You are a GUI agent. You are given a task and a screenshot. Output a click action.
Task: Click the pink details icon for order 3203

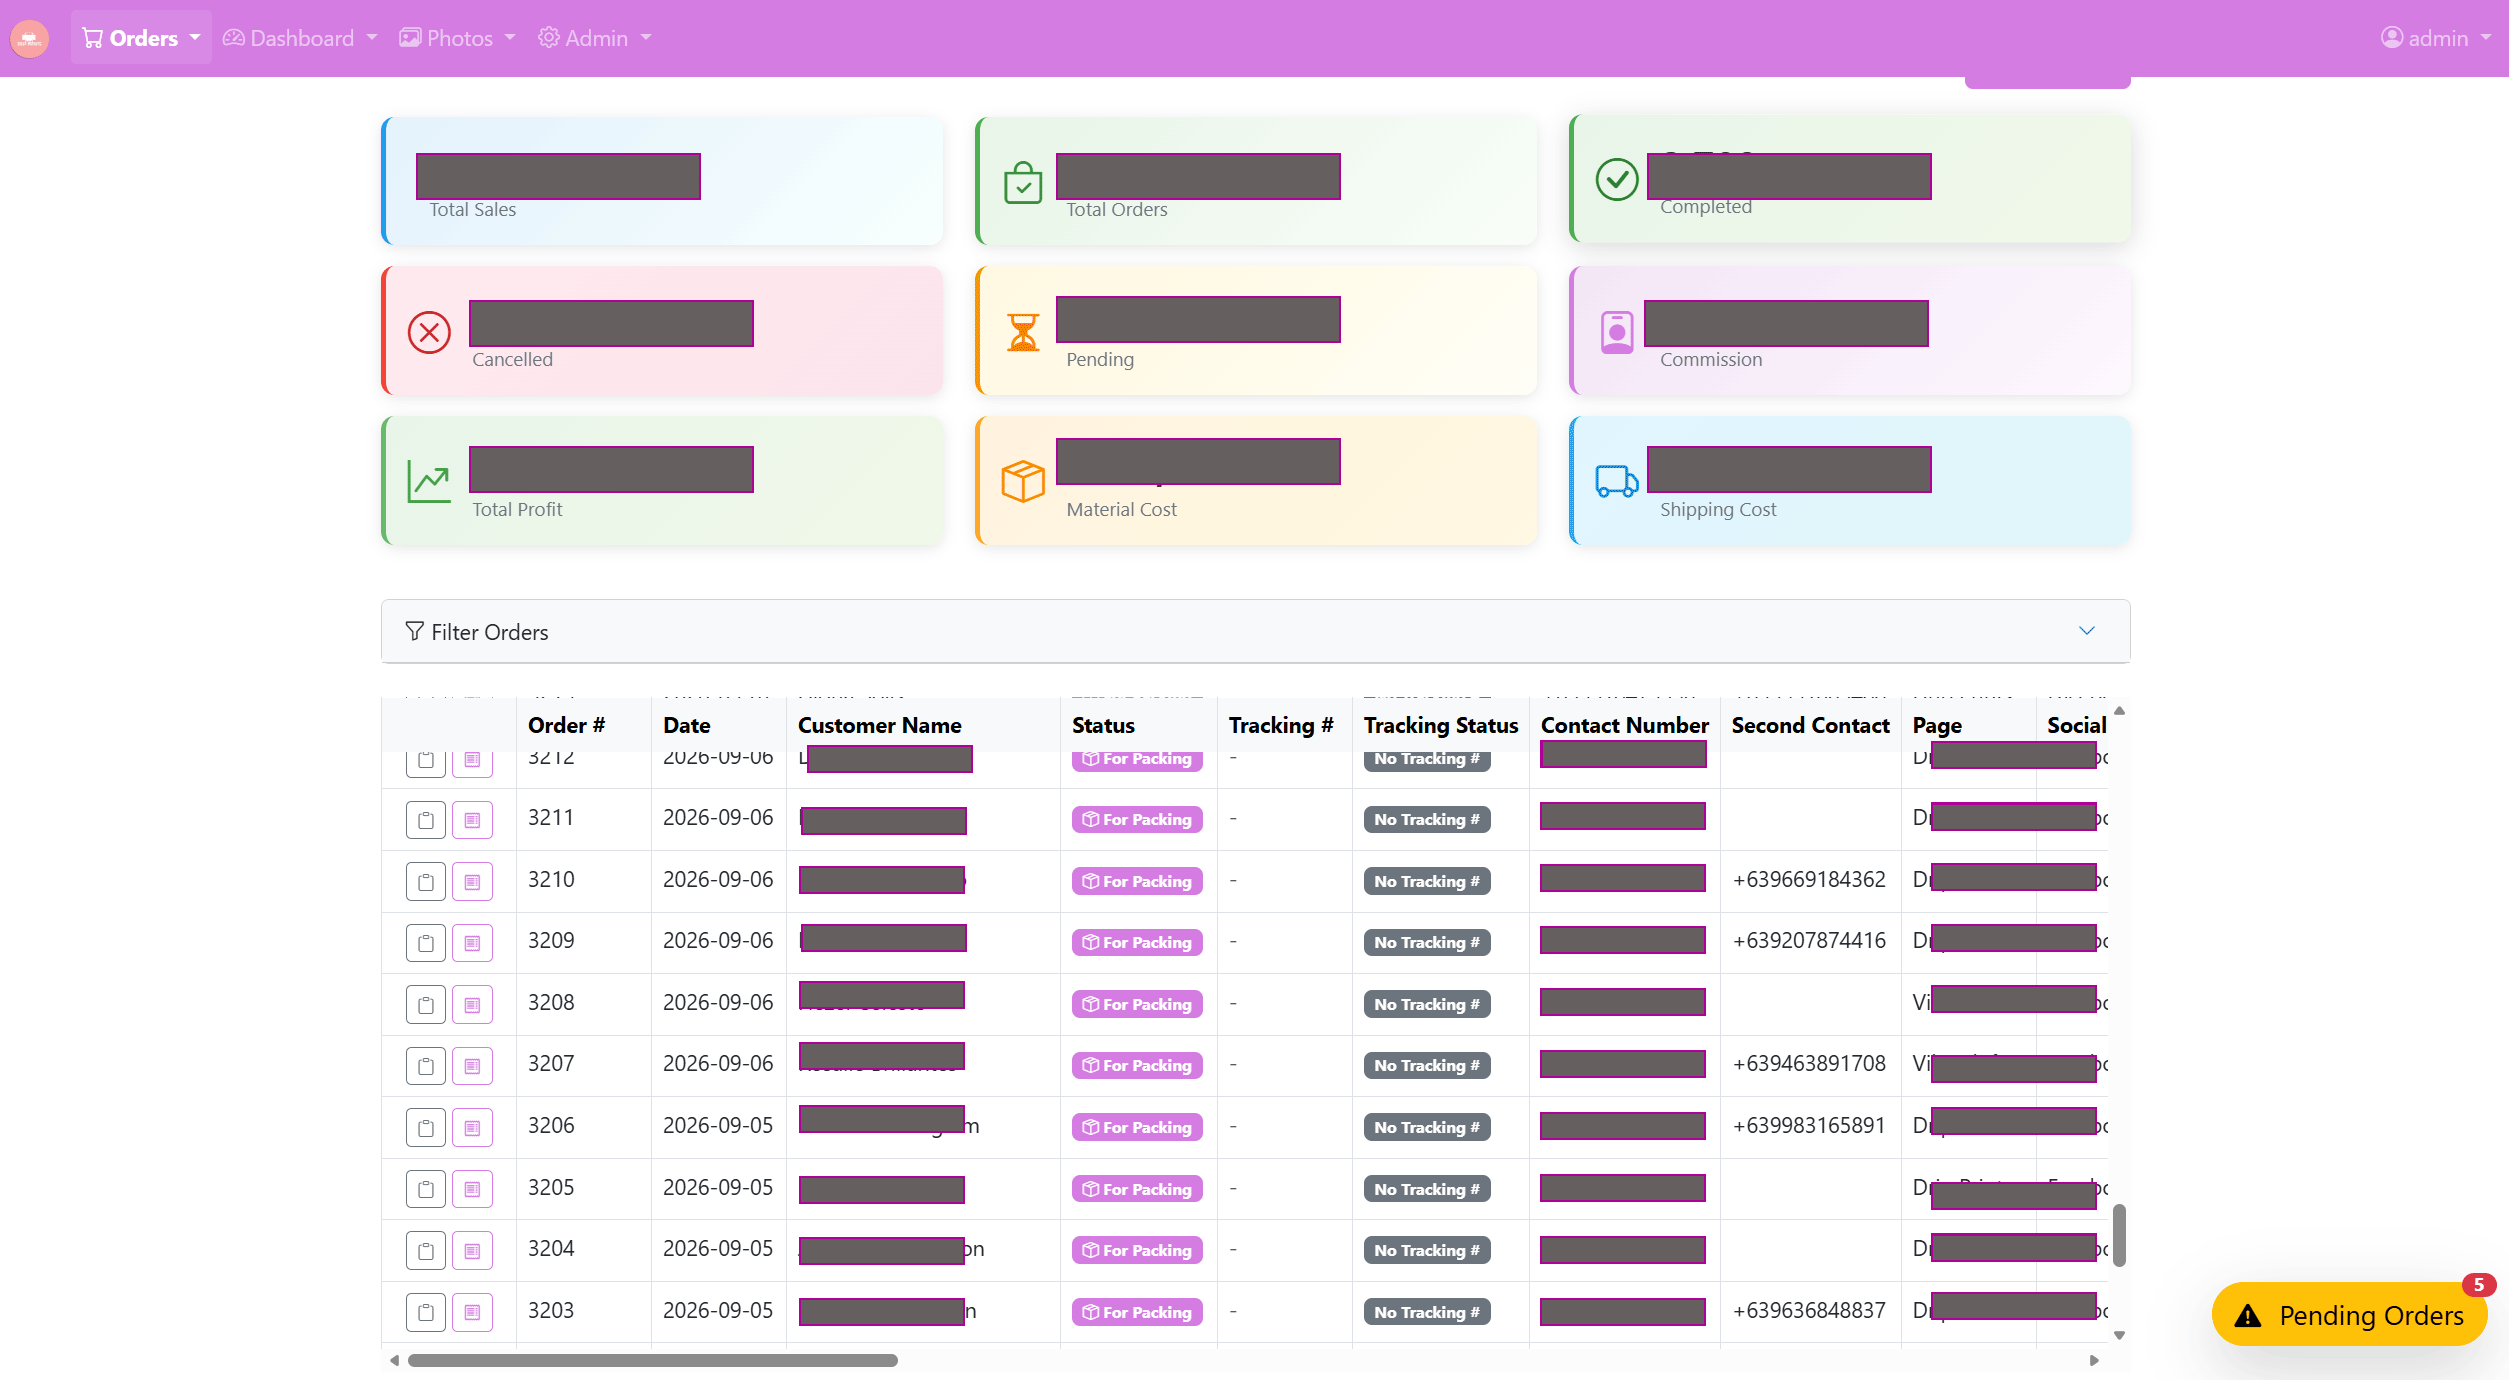point(472,1312)
